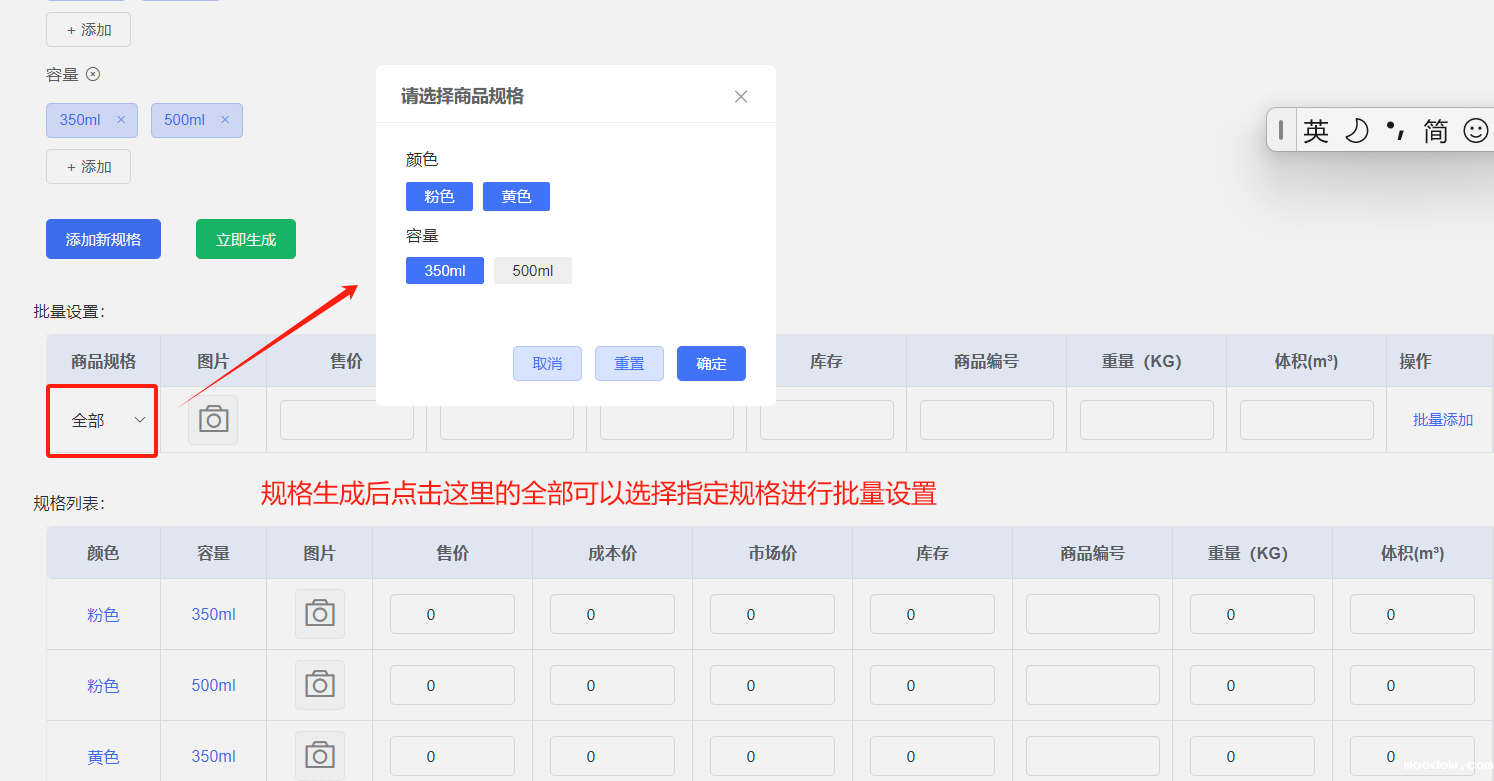Click the 取消 button in dialog
Image resolution: width=1494 pixels, height=781 pixels.
(547, 364)
